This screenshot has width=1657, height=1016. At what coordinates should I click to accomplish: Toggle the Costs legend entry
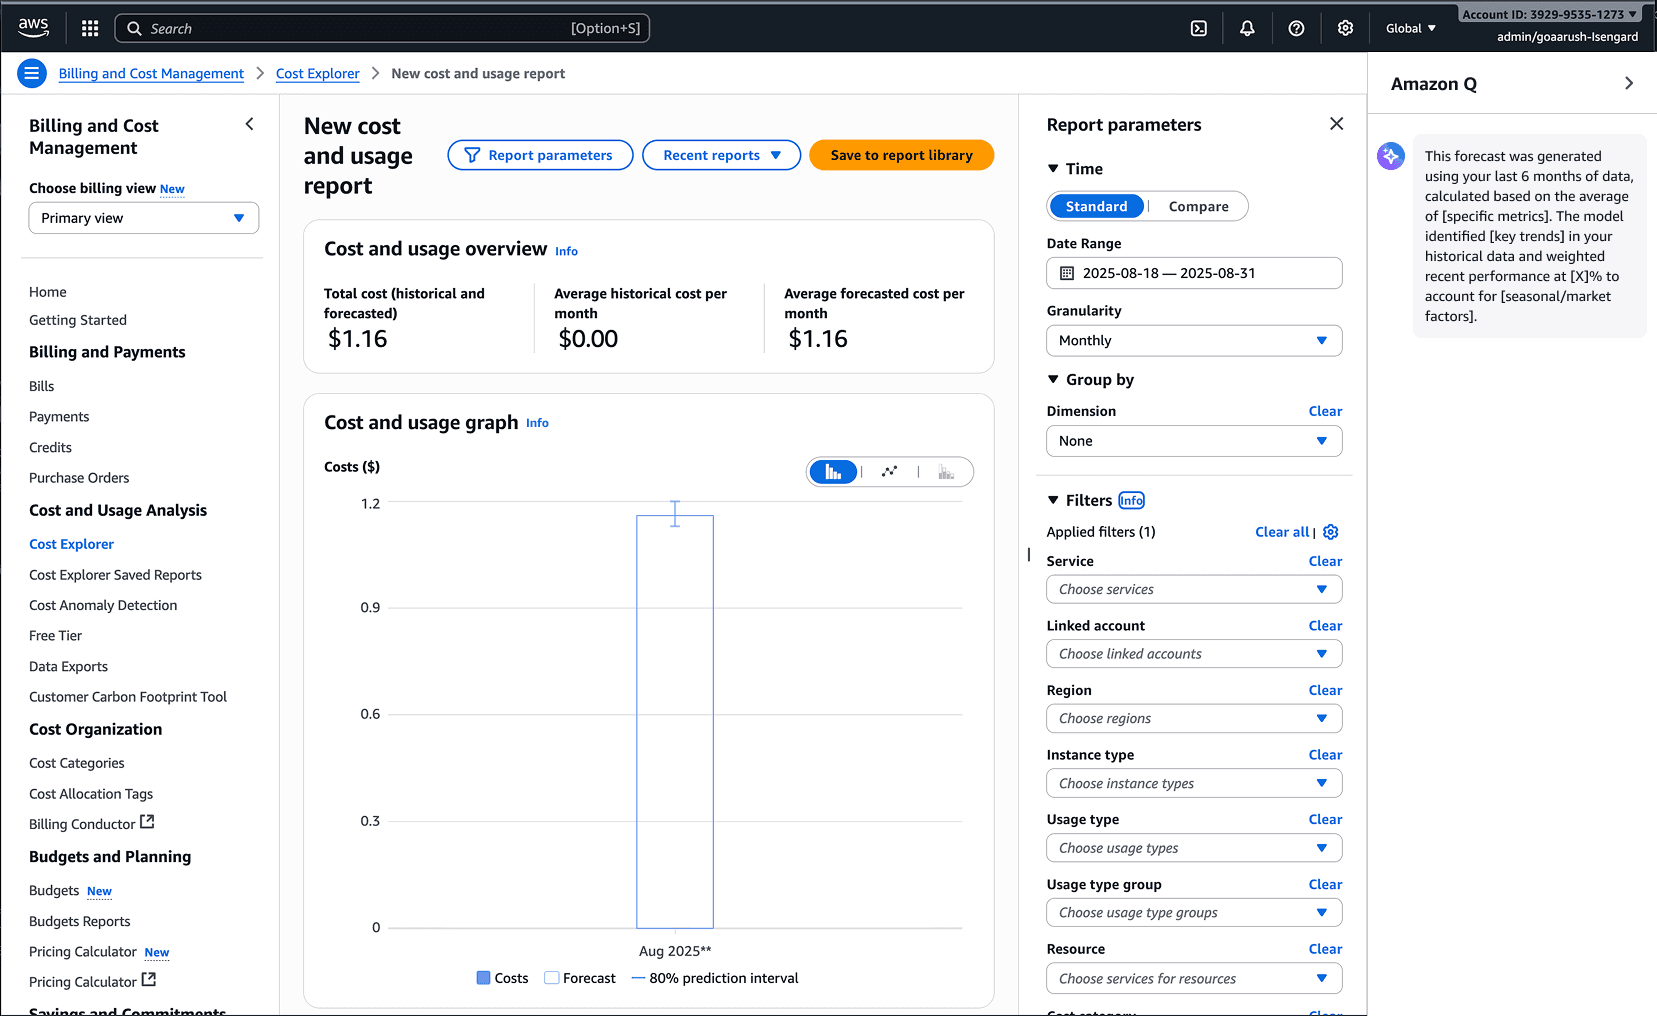point(502,978)
